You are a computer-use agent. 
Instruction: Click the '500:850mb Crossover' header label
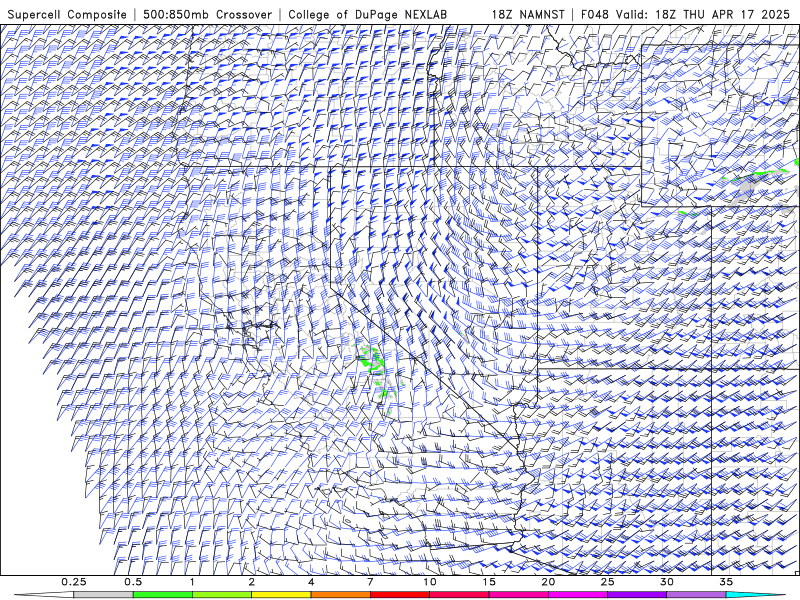click(x=207, y=14)
